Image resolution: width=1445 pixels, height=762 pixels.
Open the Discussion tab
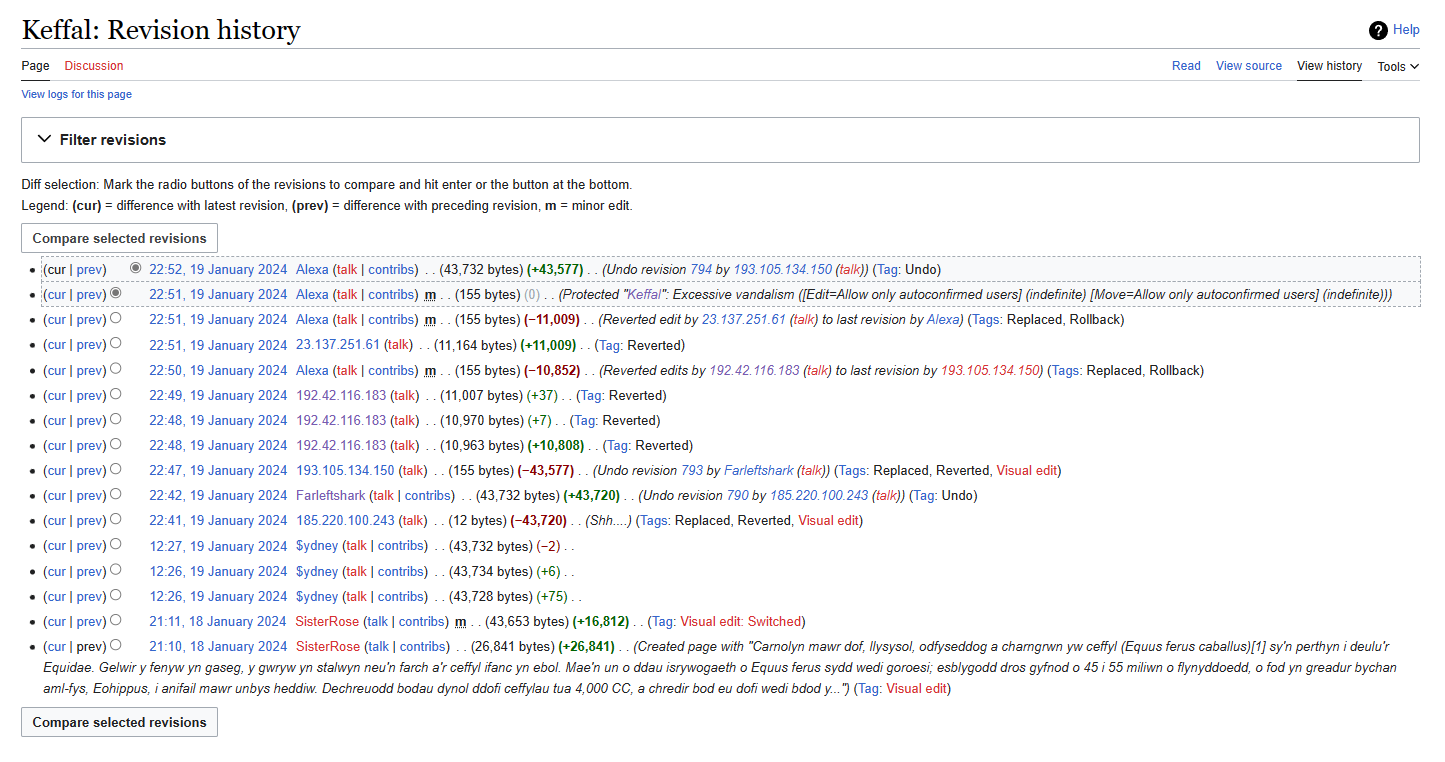[x=94, y=66]
